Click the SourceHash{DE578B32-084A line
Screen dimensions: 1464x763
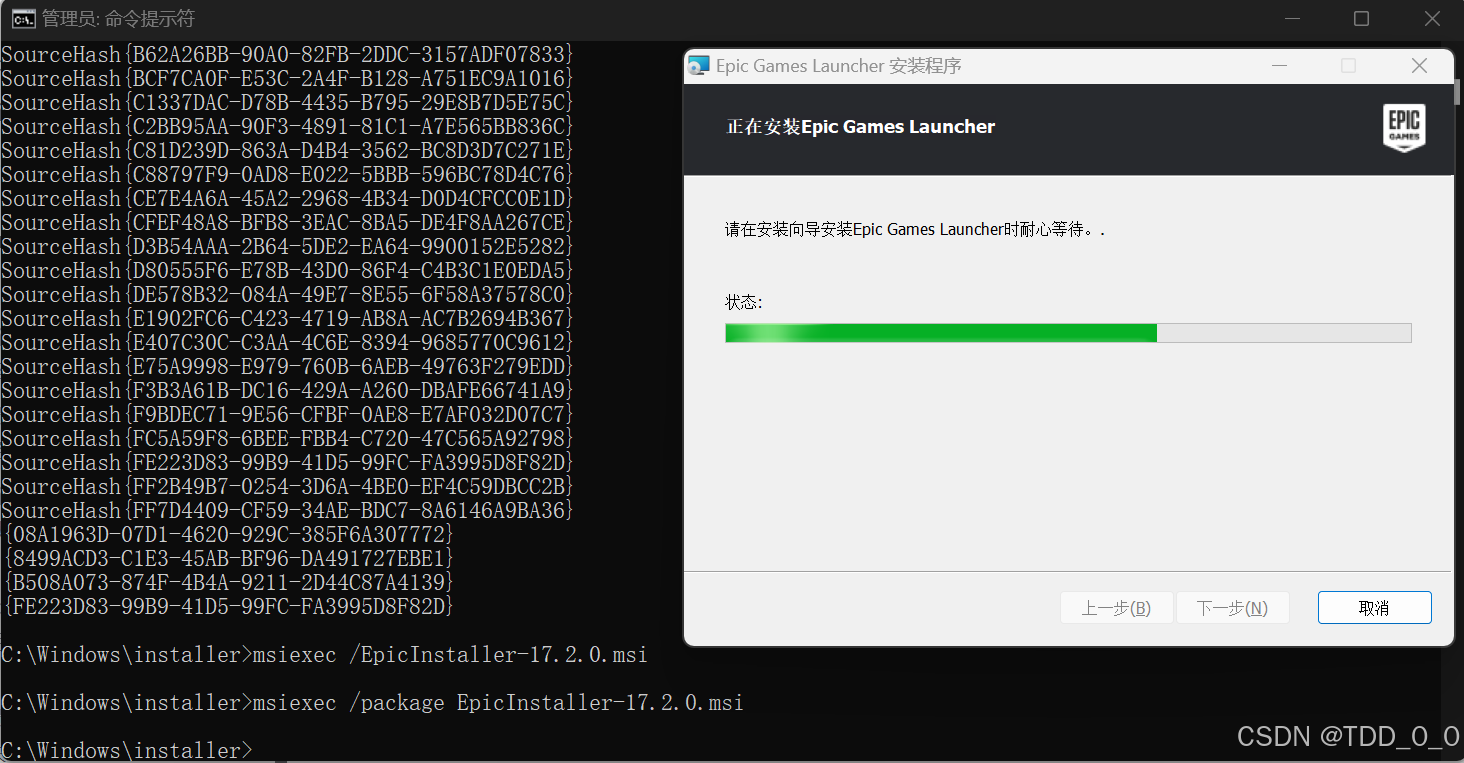(x=288, y=295)
